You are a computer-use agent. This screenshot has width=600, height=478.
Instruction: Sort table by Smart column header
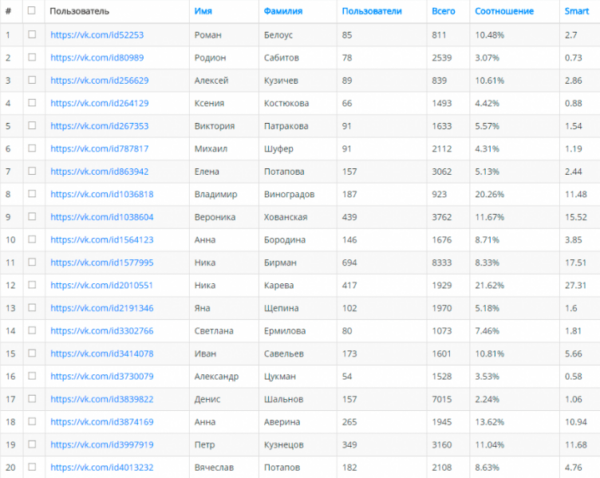click(x=577, y=11)
